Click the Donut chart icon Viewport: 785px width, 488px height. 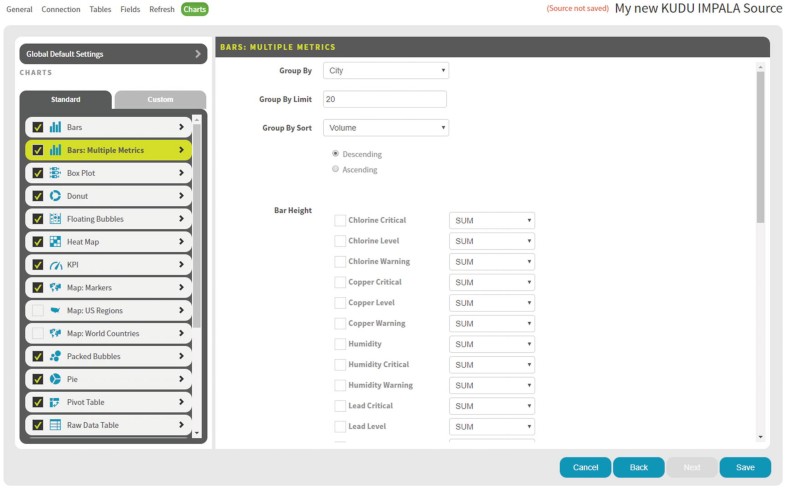click(55, 196)
